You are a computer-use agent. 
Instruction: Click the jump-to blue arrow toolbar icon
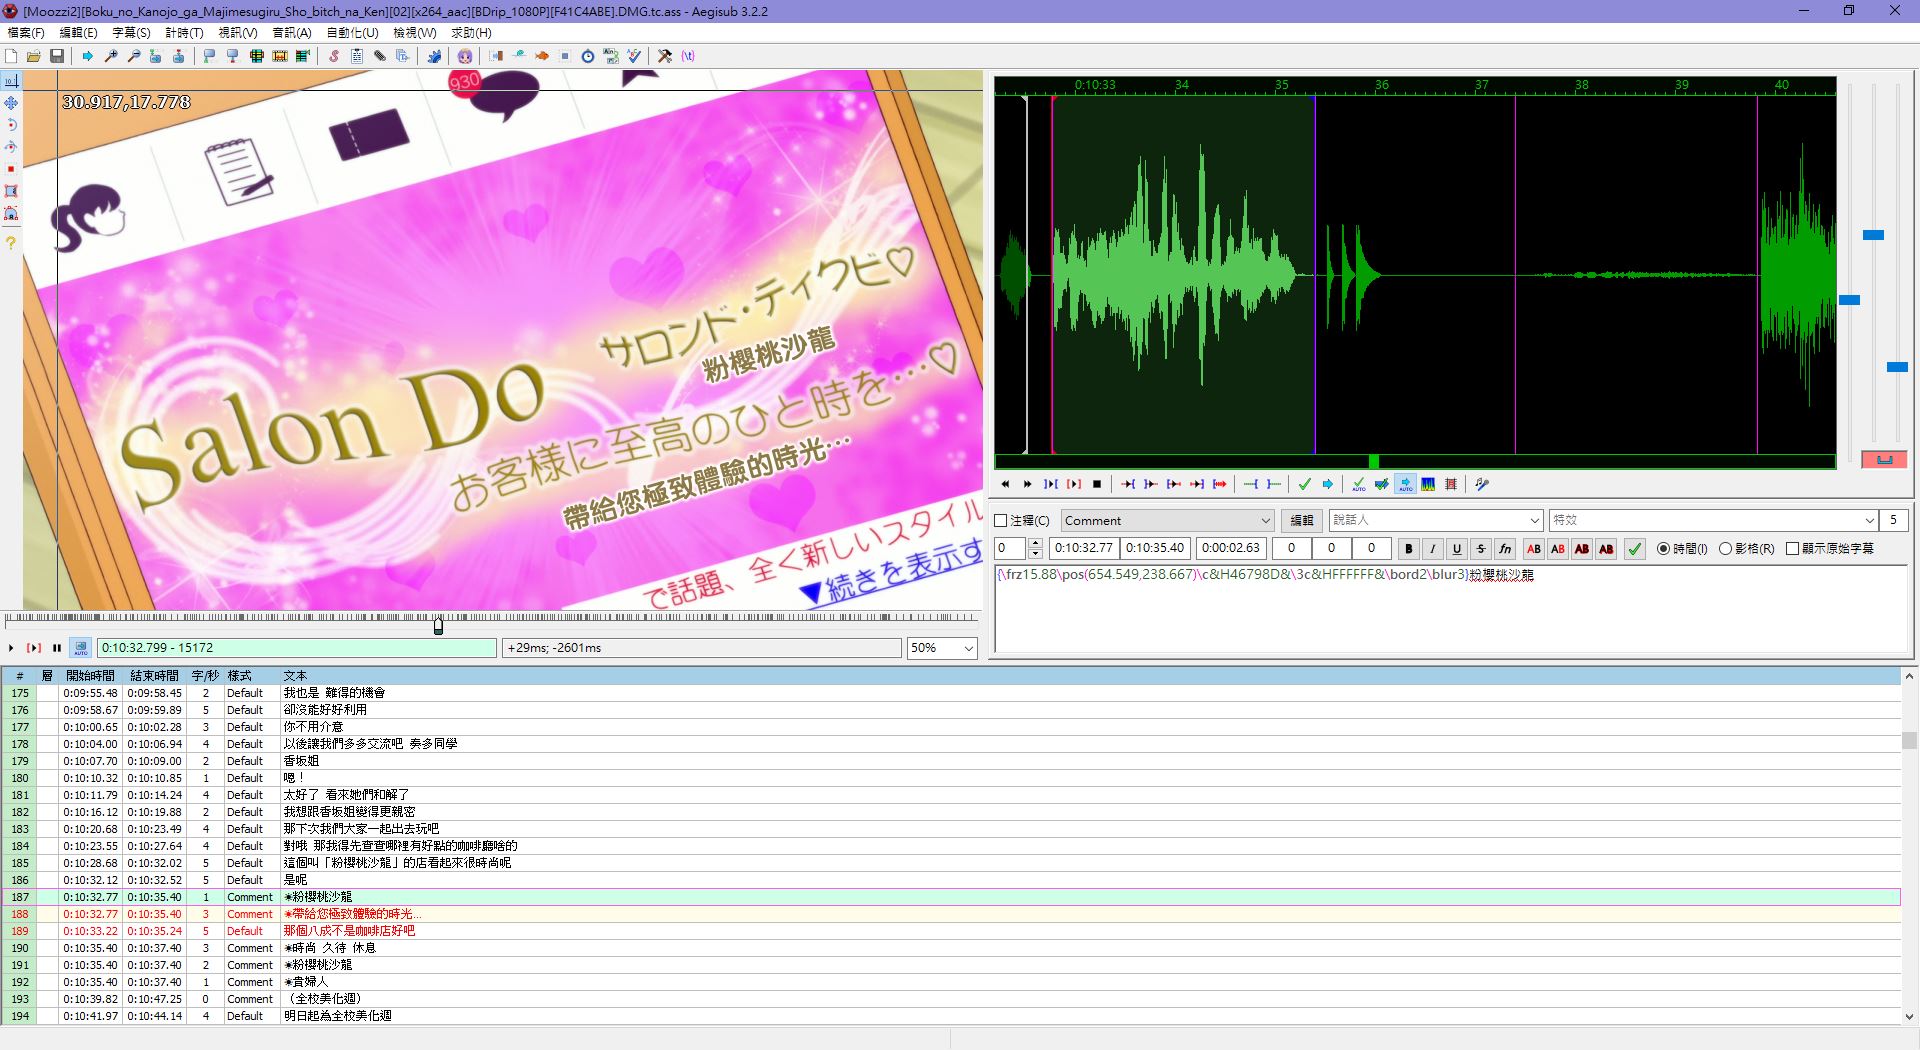[x=88, y=56]
